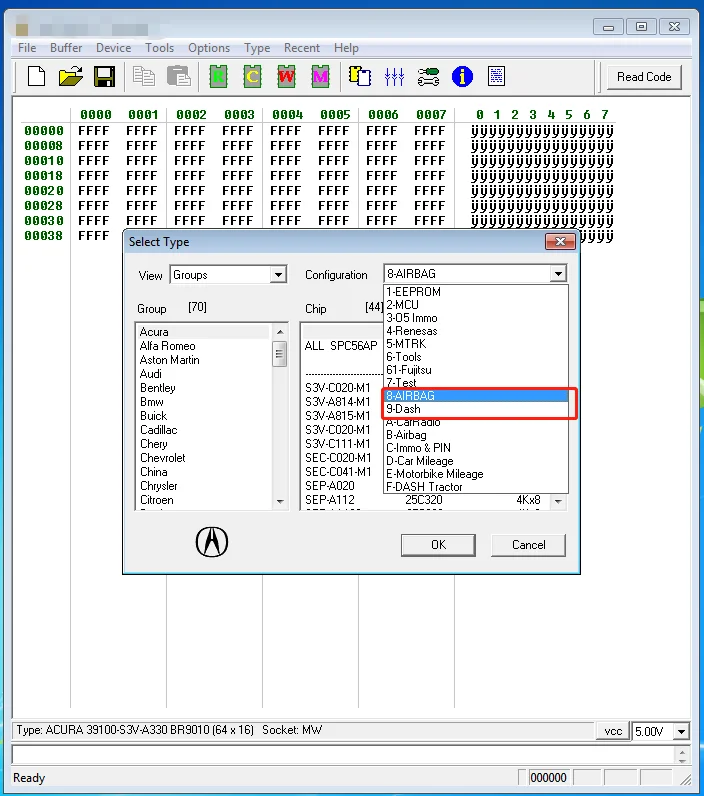
Task: Select 6-Tools configuration option
Action: point(476,357)
